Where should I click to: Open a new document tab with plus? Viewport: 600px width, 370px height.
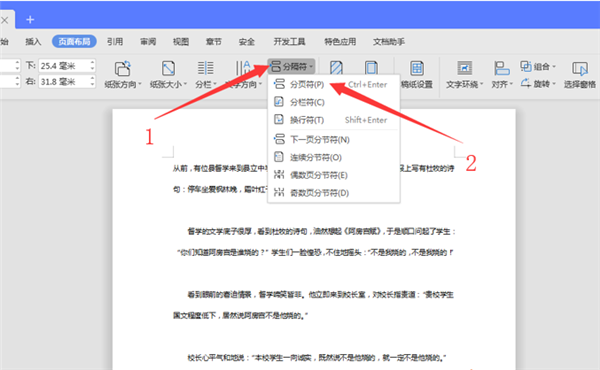click(x=30, y=20)
